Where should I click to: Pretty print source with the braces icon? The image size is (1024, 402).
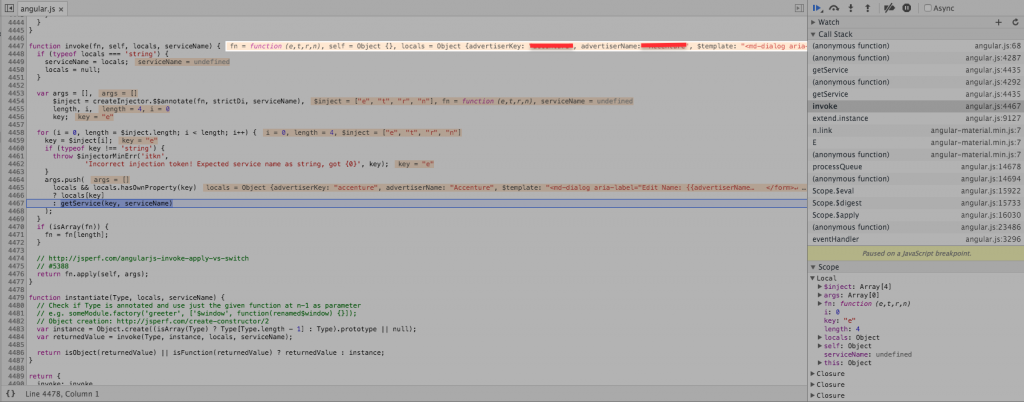coord(10,394)
